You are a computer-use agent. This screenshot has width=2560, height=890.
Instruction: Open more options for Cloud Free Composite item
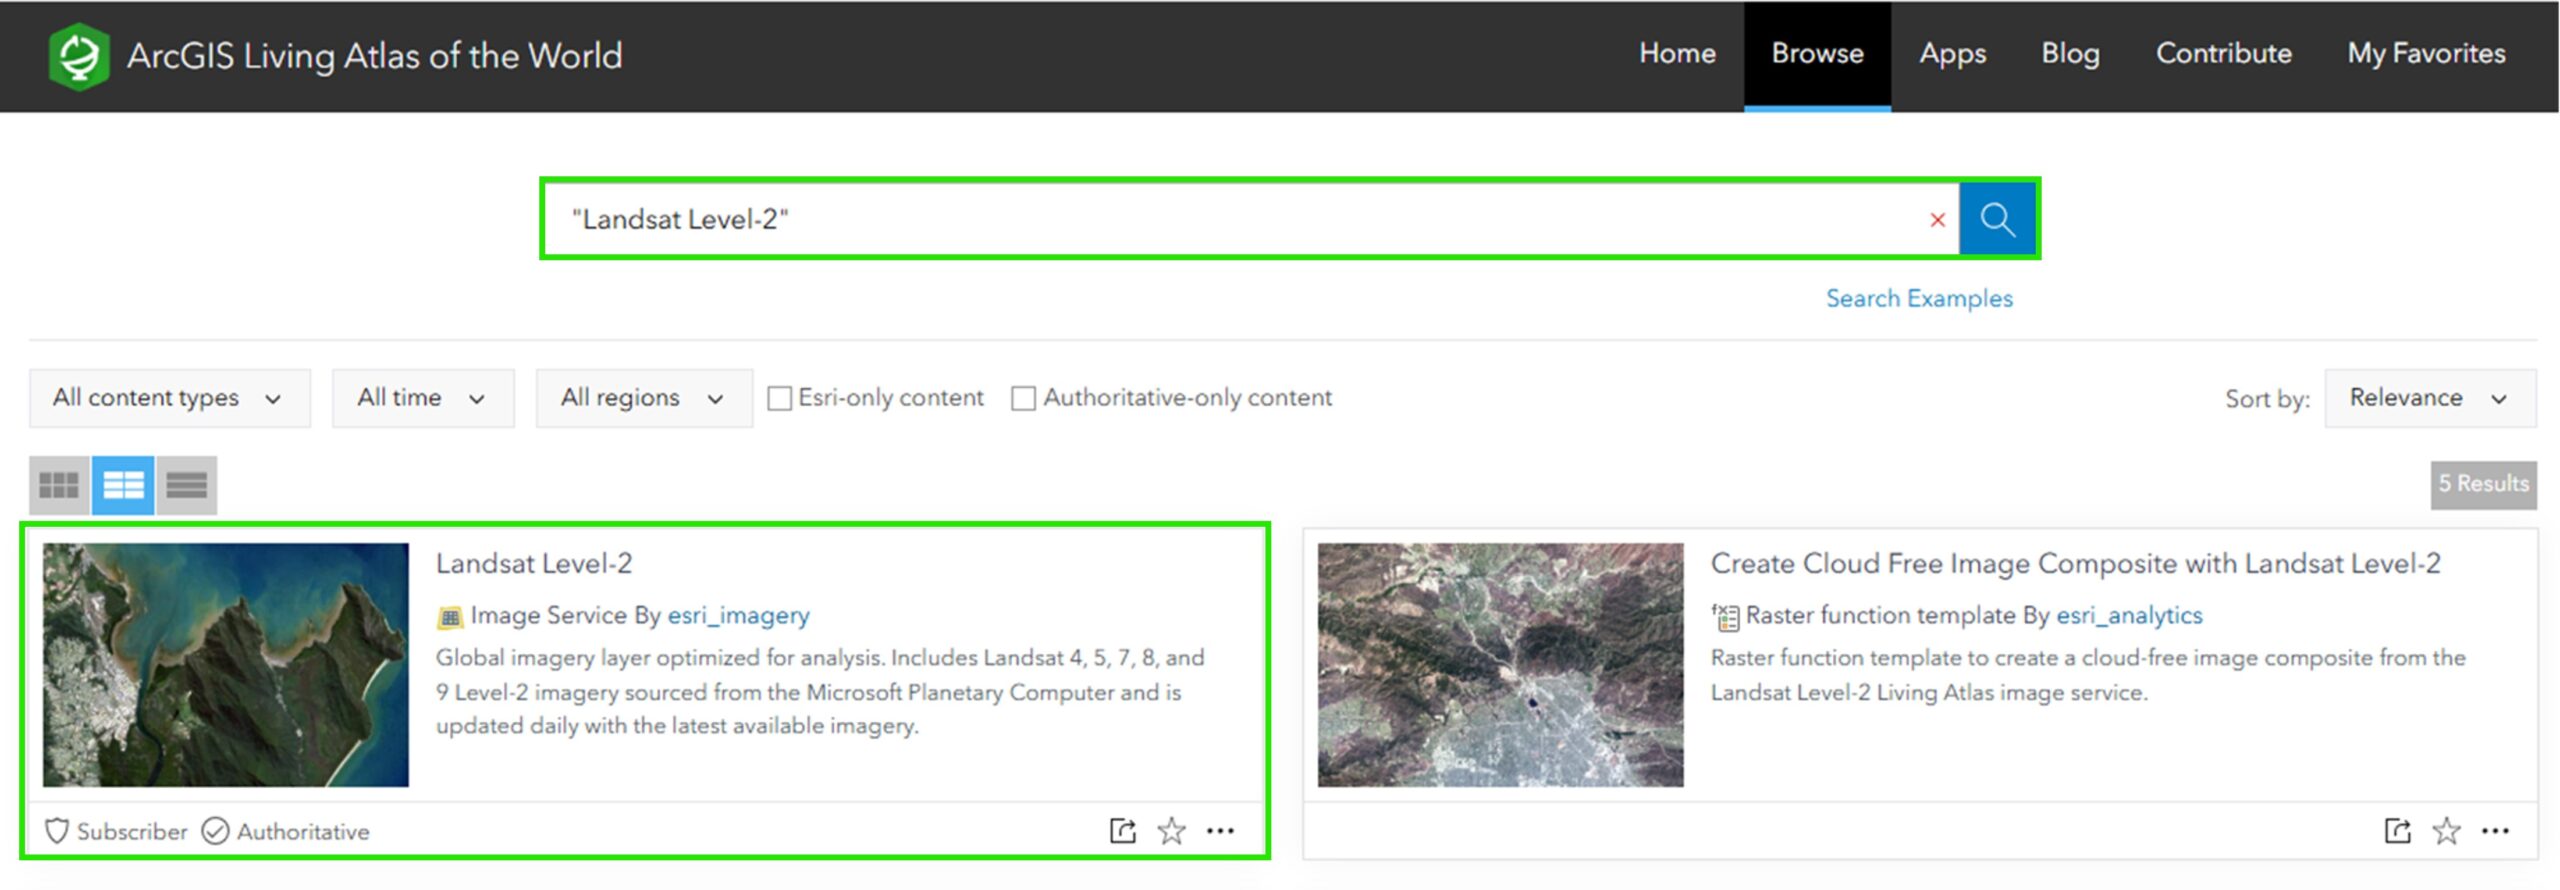coord(2495,831)
